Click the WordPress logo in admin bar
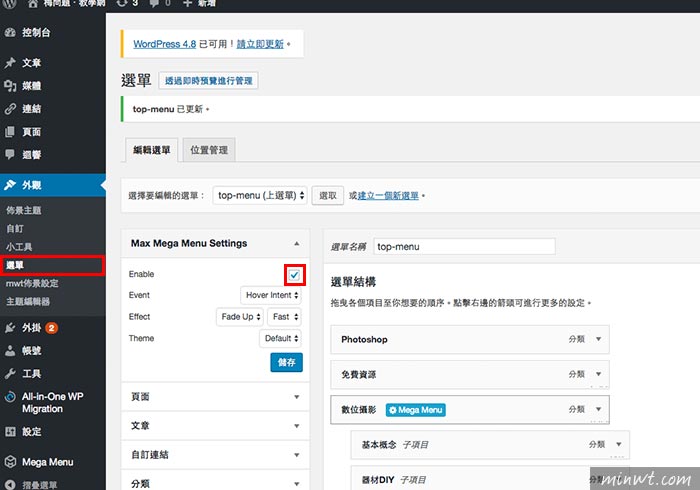 point(10,4)
